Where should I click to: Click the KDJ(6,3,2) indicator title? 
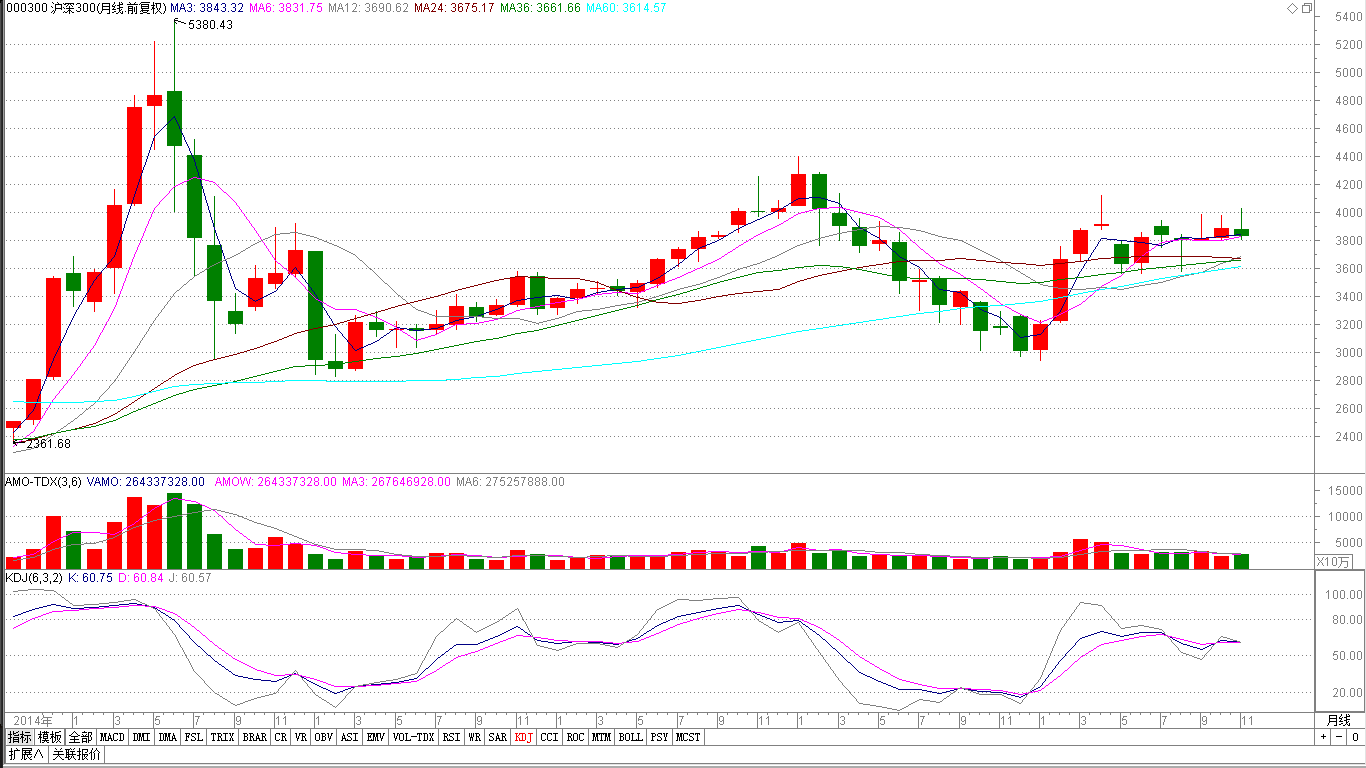point(35,578)
